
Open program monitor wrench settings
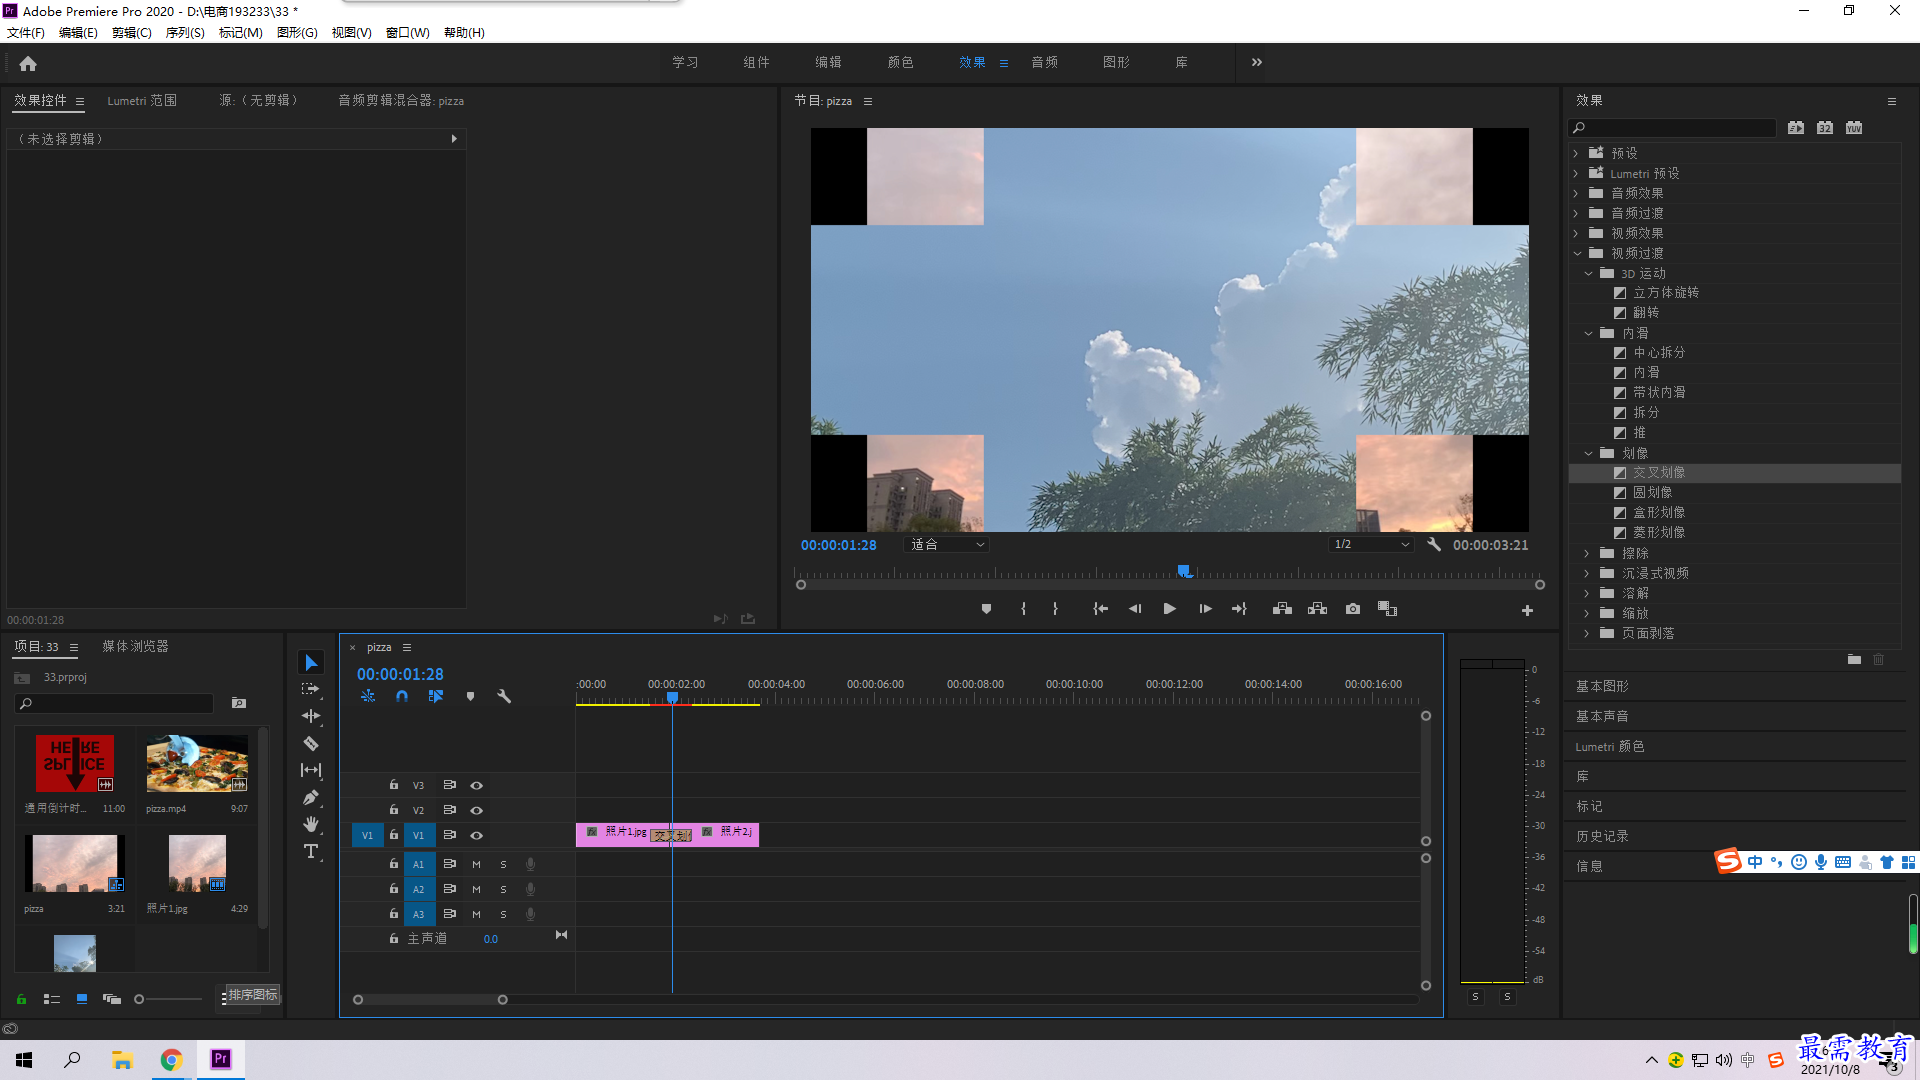(x=1434, y=545)
